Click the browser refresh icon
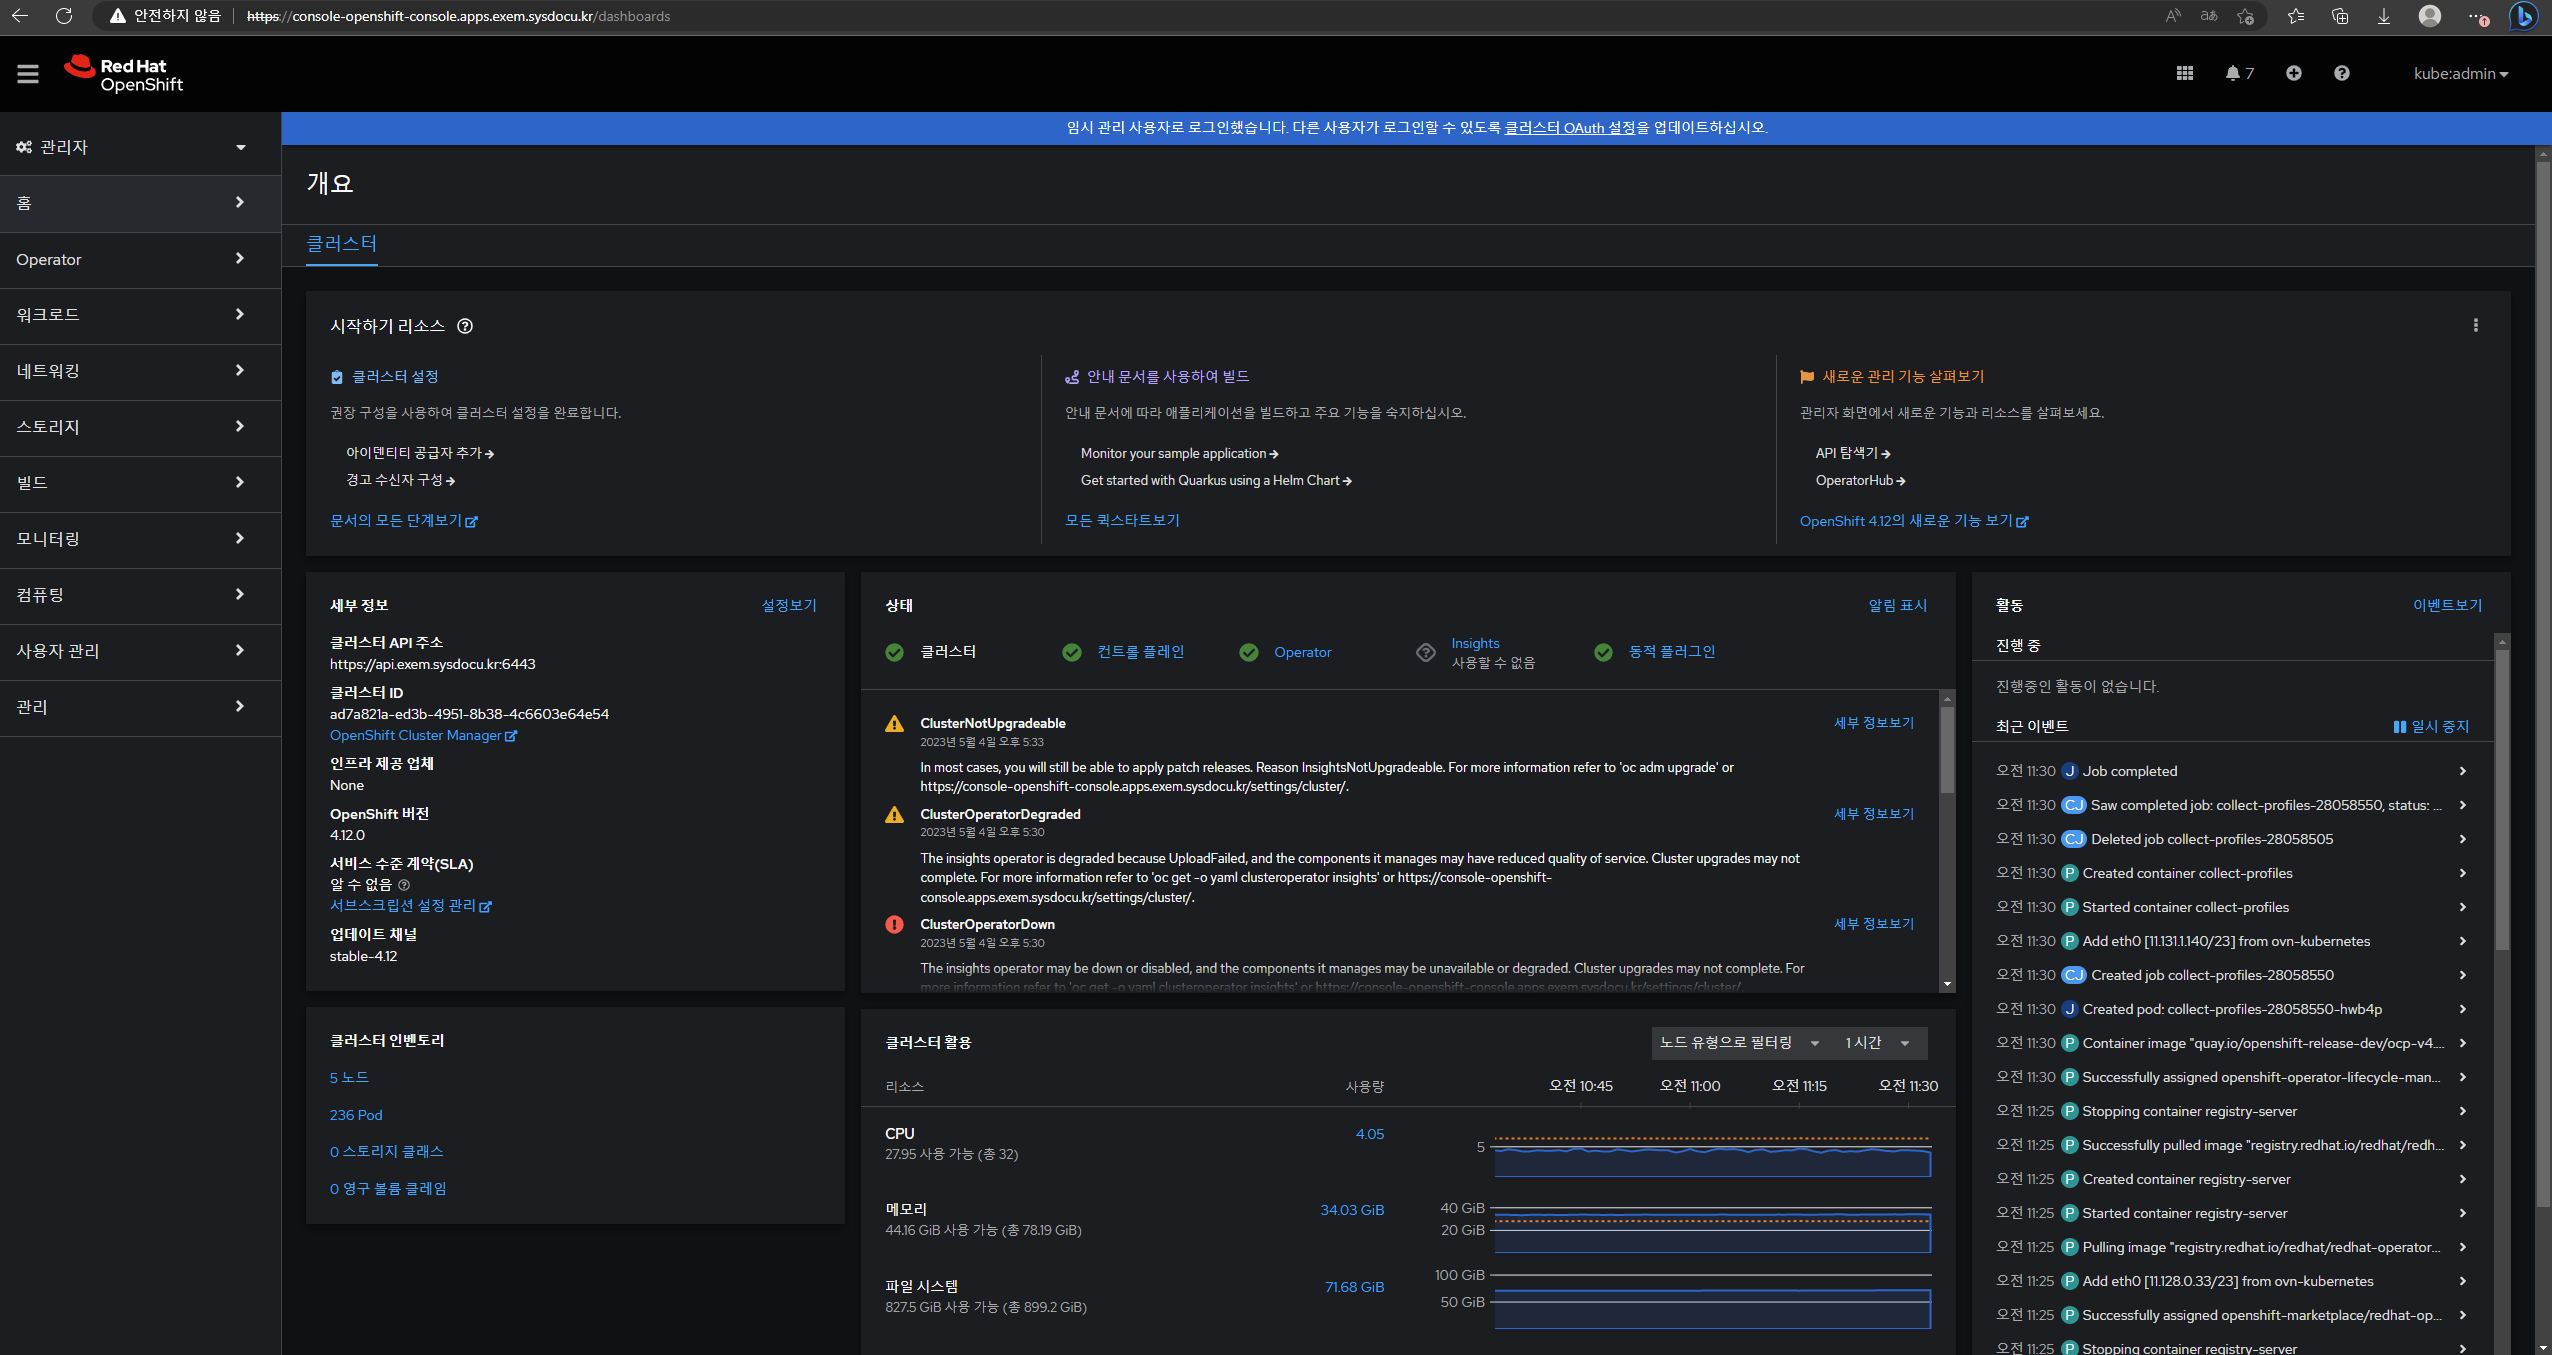The width and height of the screenshot is (2552, 1355). click(64, 16)
